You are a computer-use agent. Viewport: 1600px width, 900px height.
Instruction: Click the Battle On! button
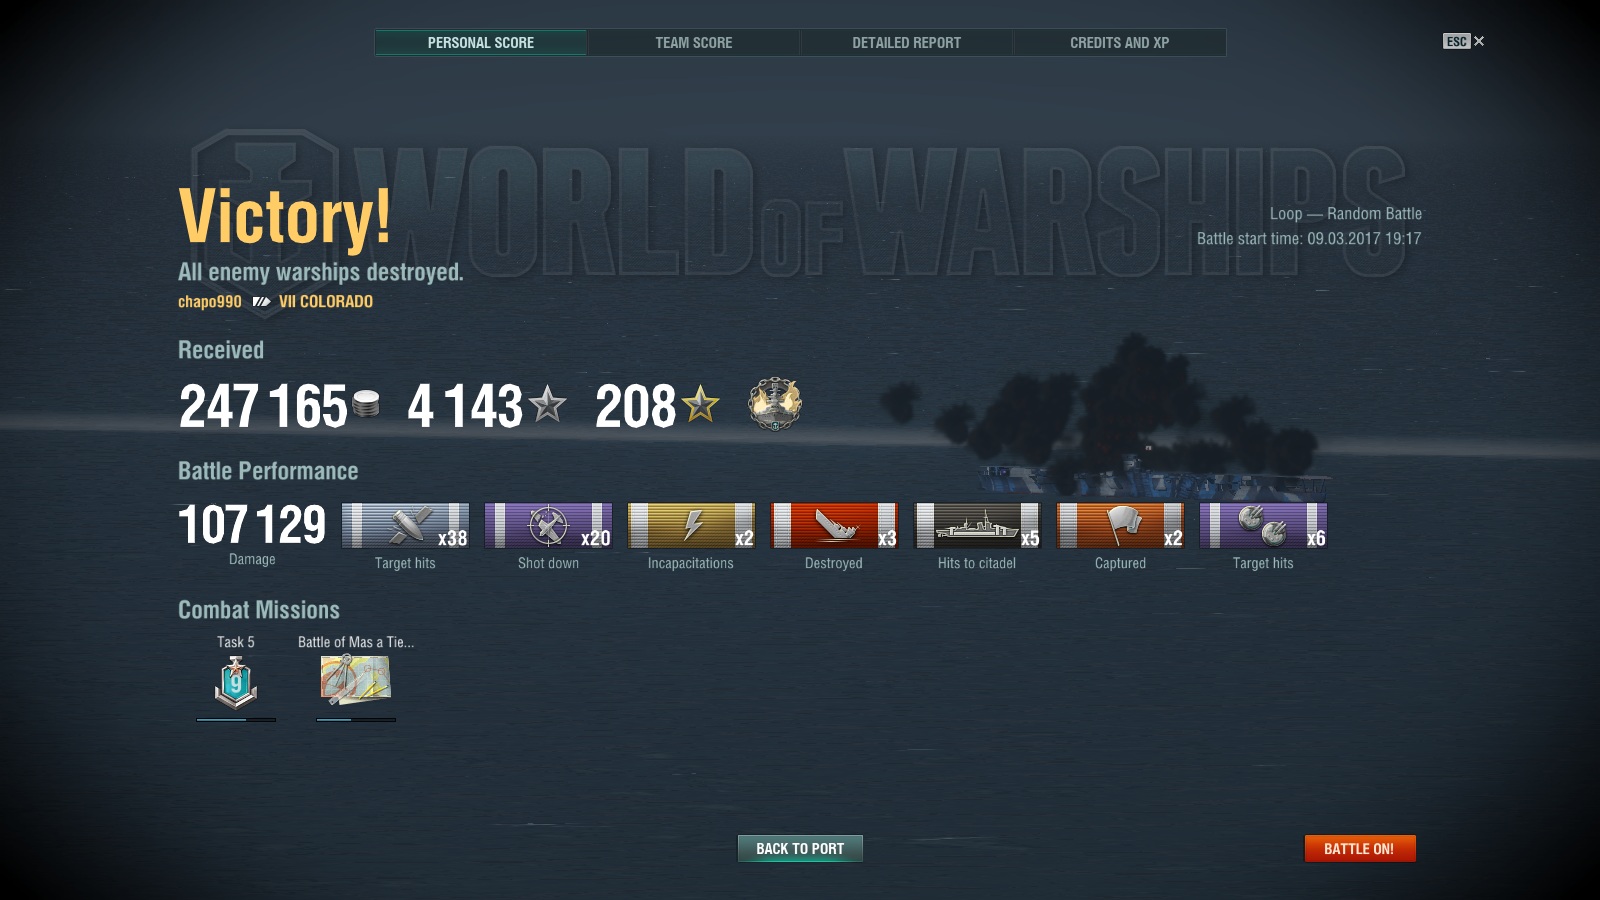(1360, 849)
